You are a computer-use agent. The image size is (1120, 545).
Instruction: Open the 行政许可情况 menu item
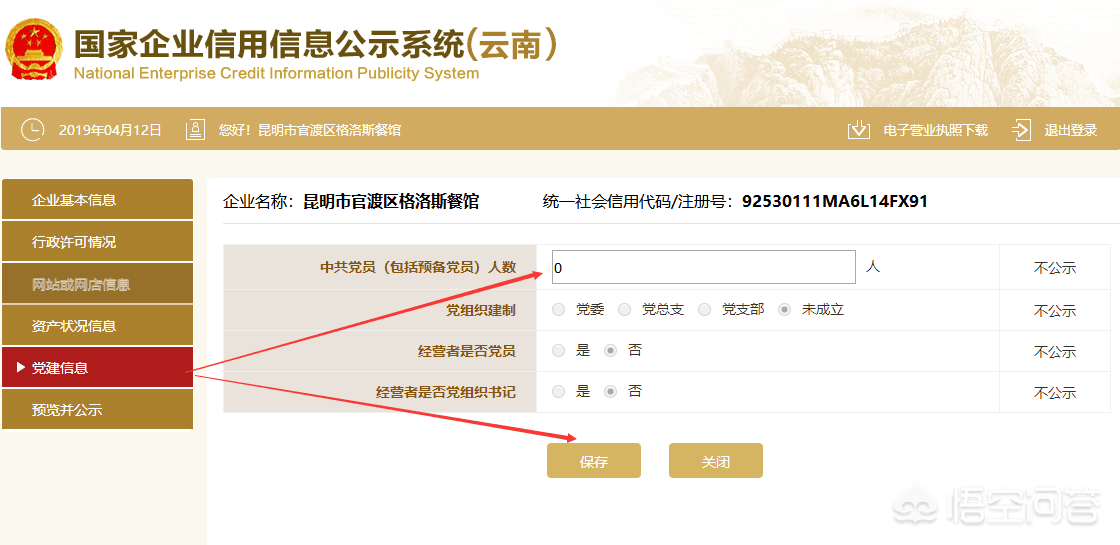pos(98,241)
